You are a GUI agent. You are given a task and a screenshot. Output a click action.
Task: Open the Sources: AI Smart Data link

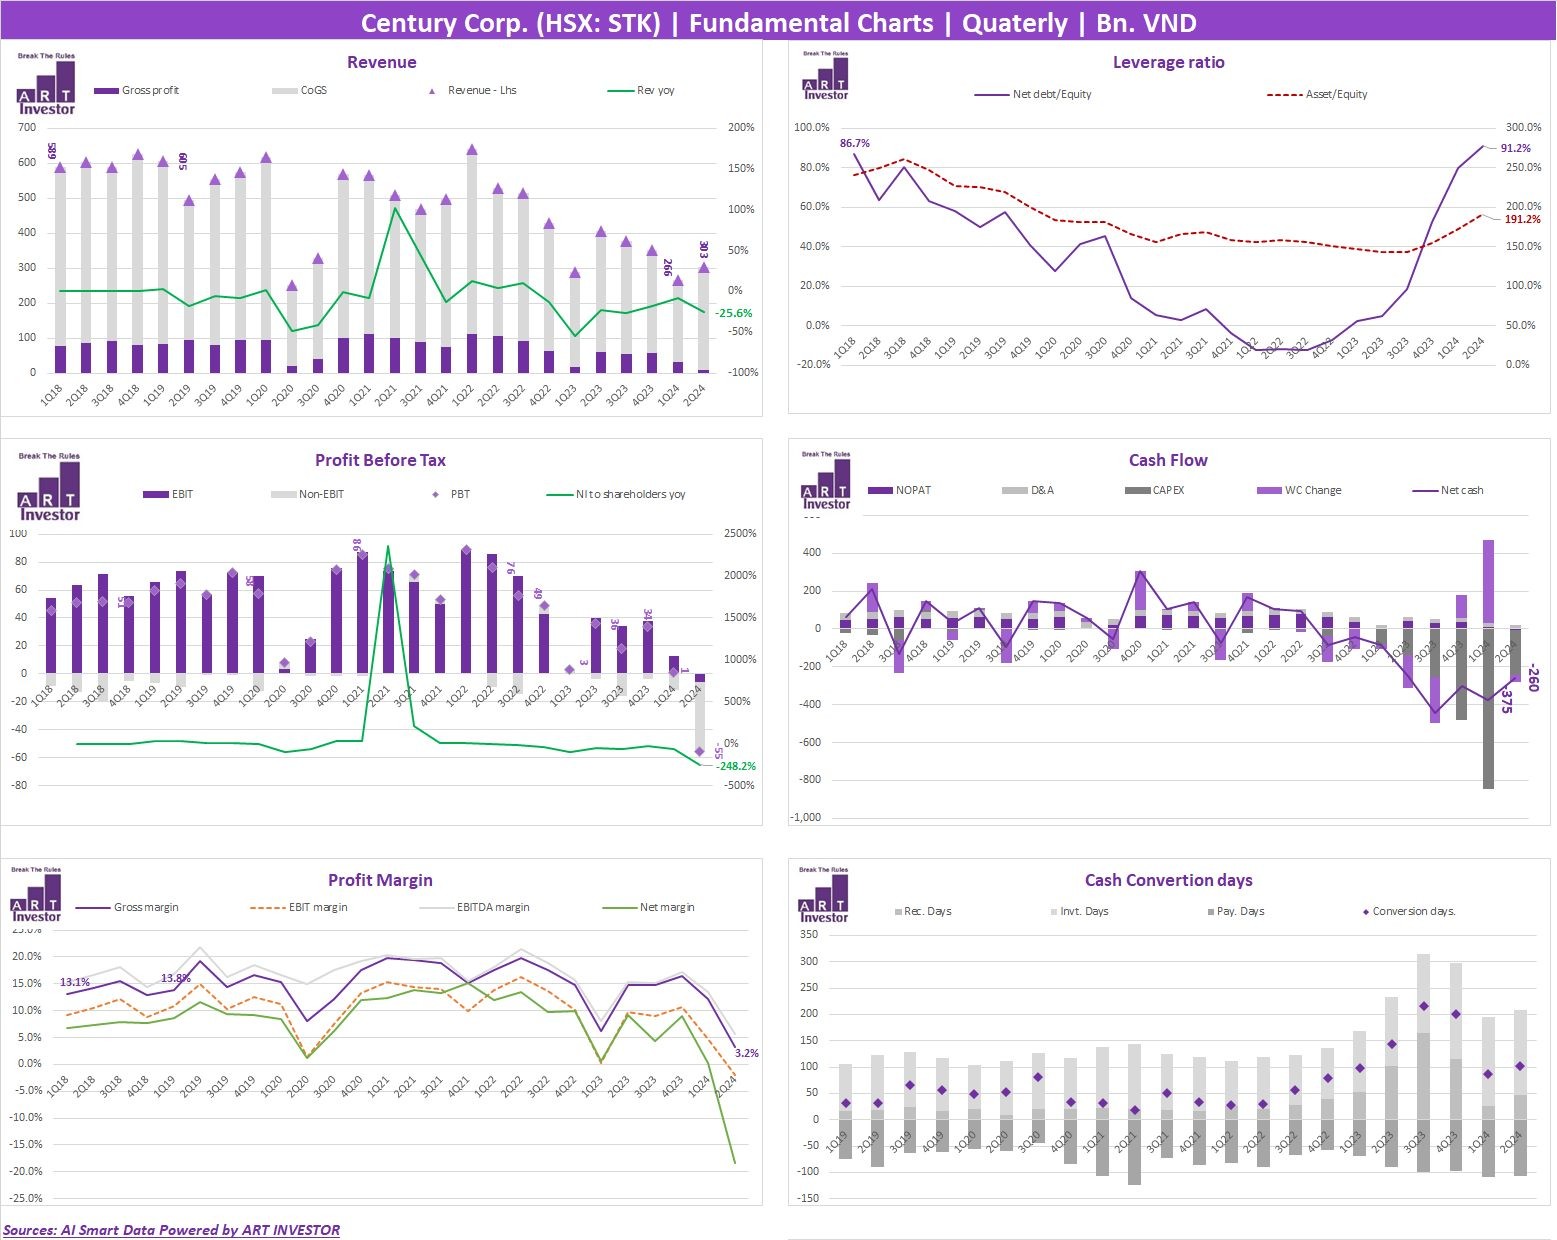(x=171, y=1230)
